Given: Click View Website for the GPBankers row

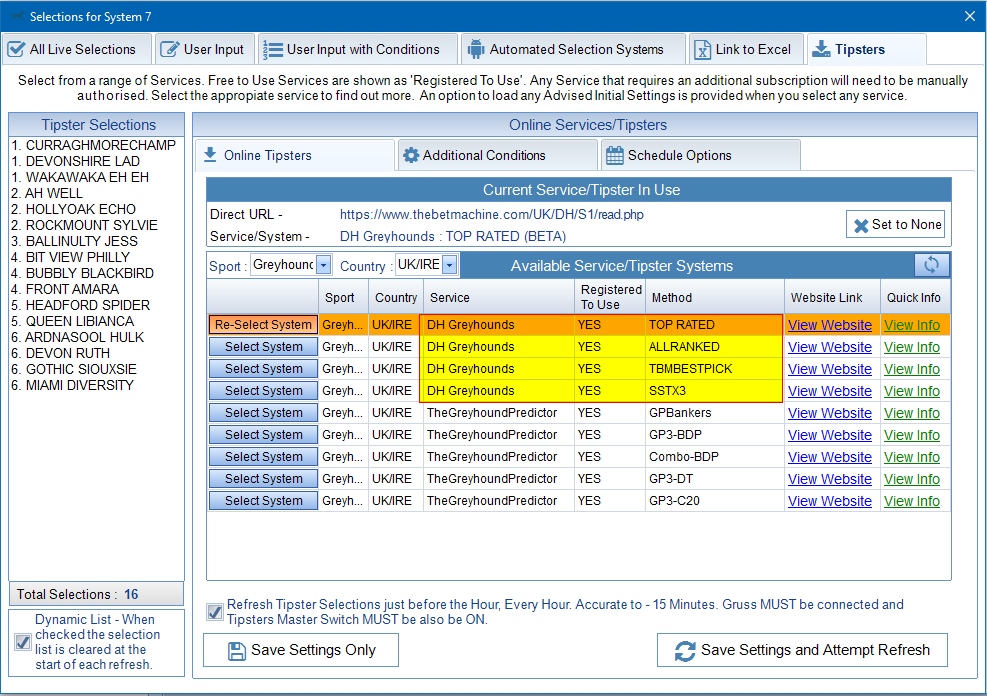Looking at the screenshot, I should click(829, 413).
